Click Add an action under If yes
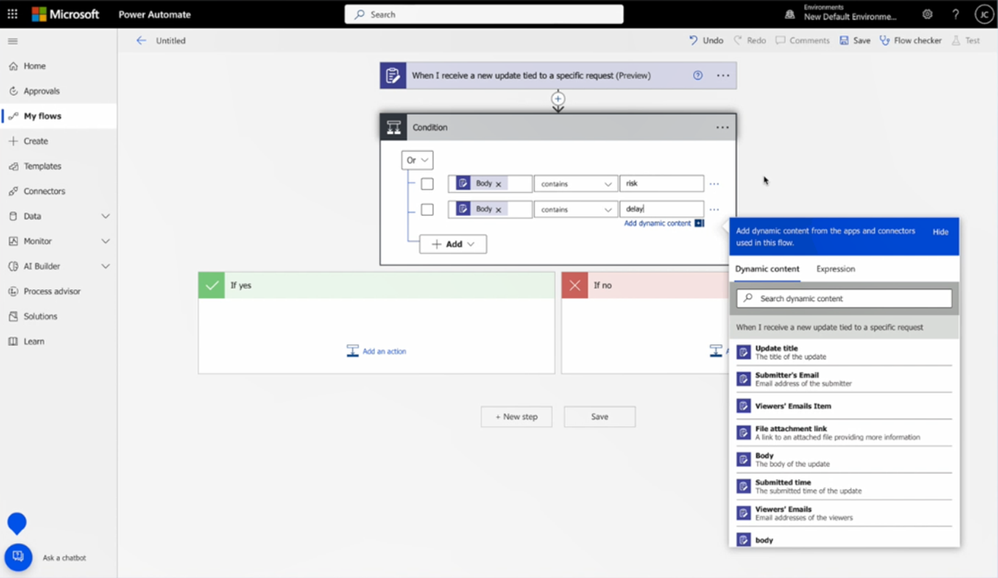This screenshot has width=998, height=578. coord(376,351)
